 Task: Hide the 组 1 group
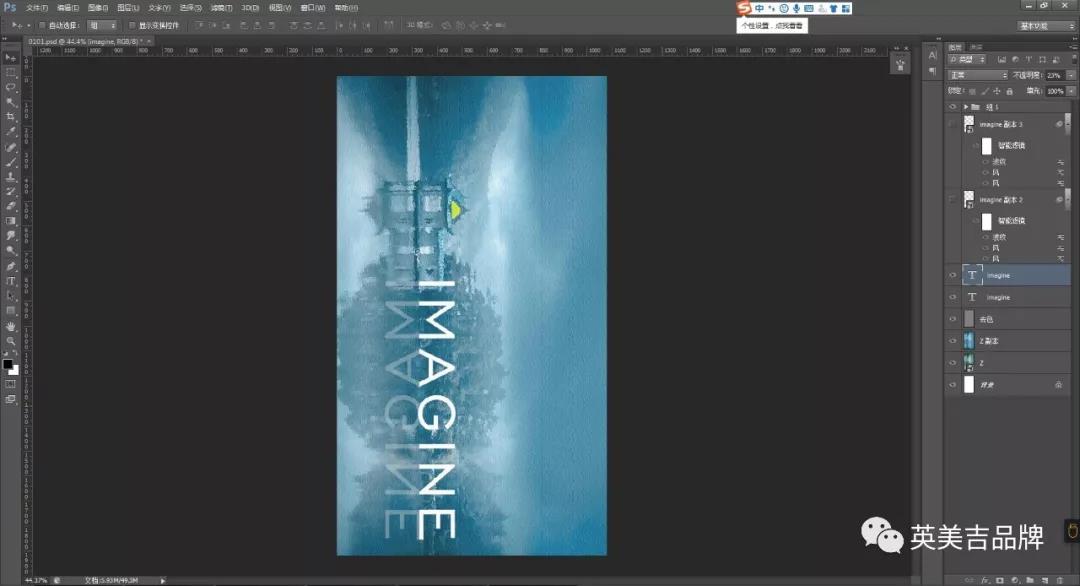[x=953, y=107]
